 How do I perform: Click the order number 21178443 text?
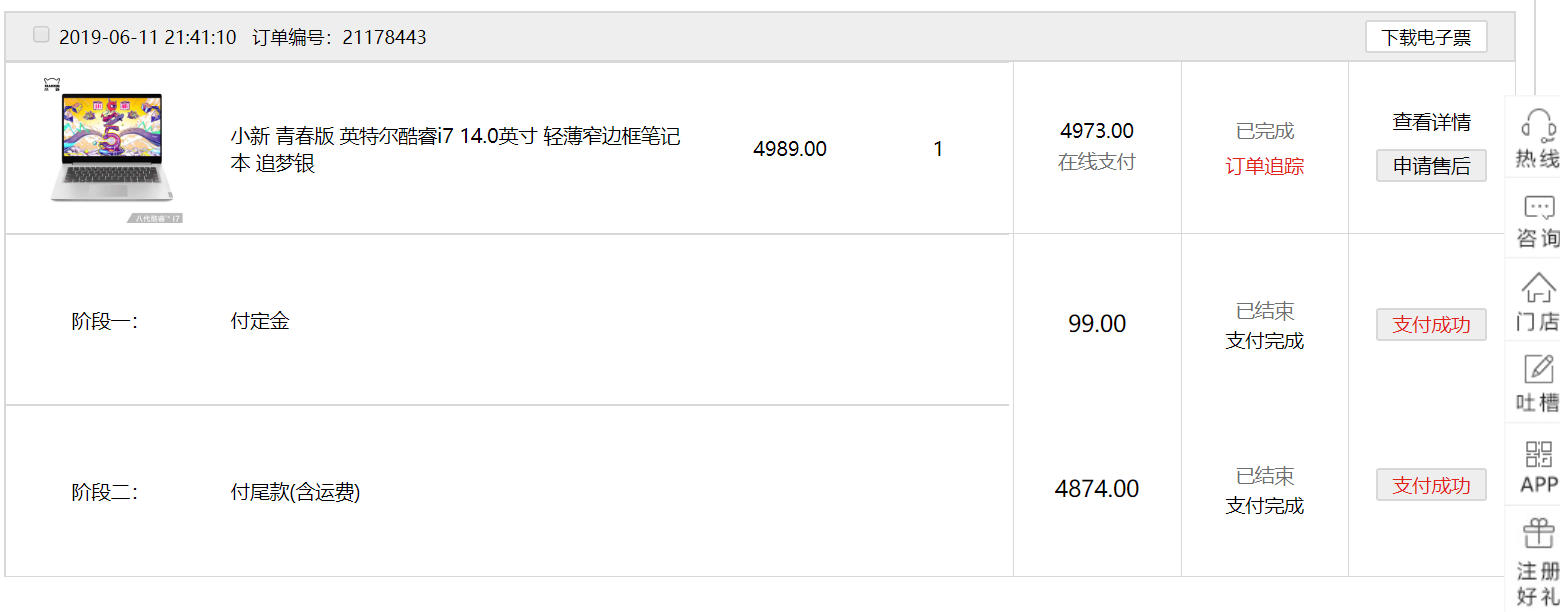[384, 38]
